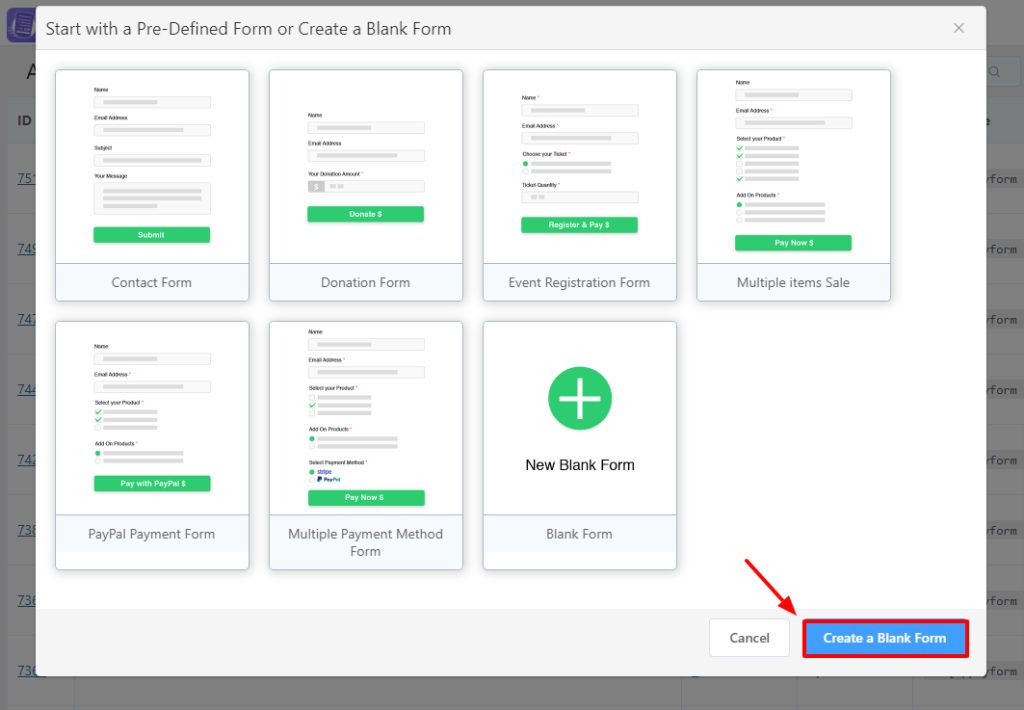Image resolution: width=1024 pixels, height=710 pixels.
Task: Click the Donate $ button in Donation Form preview
Action: coord(365,213)
